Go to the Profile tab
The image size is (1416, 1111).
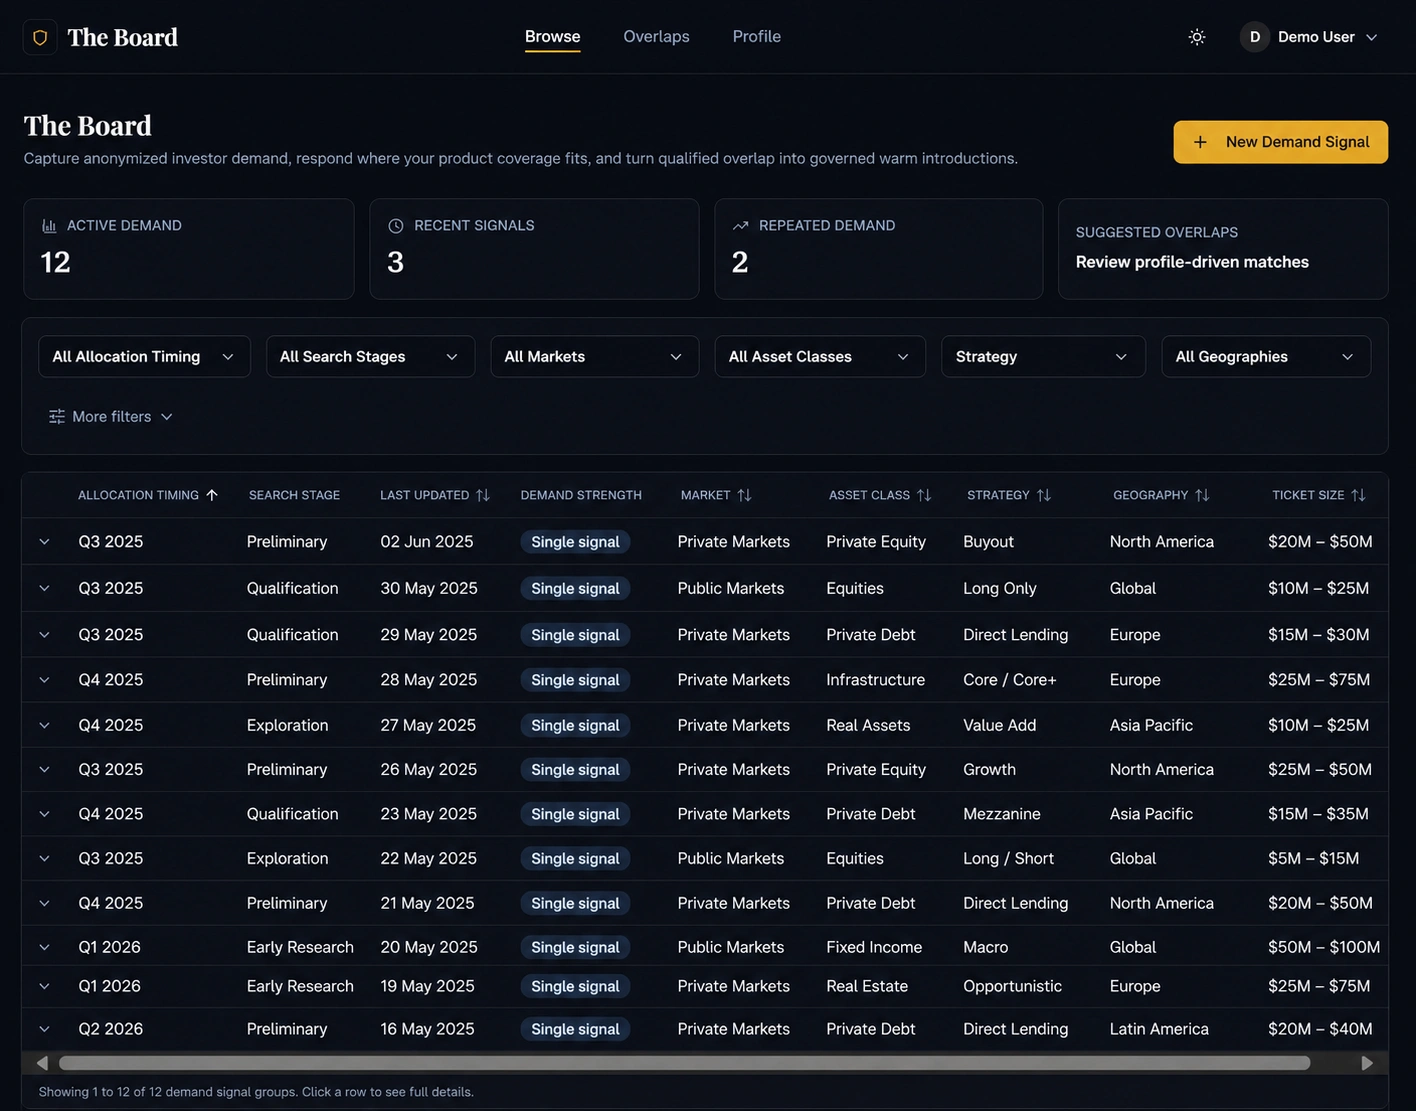coord(756,36)
